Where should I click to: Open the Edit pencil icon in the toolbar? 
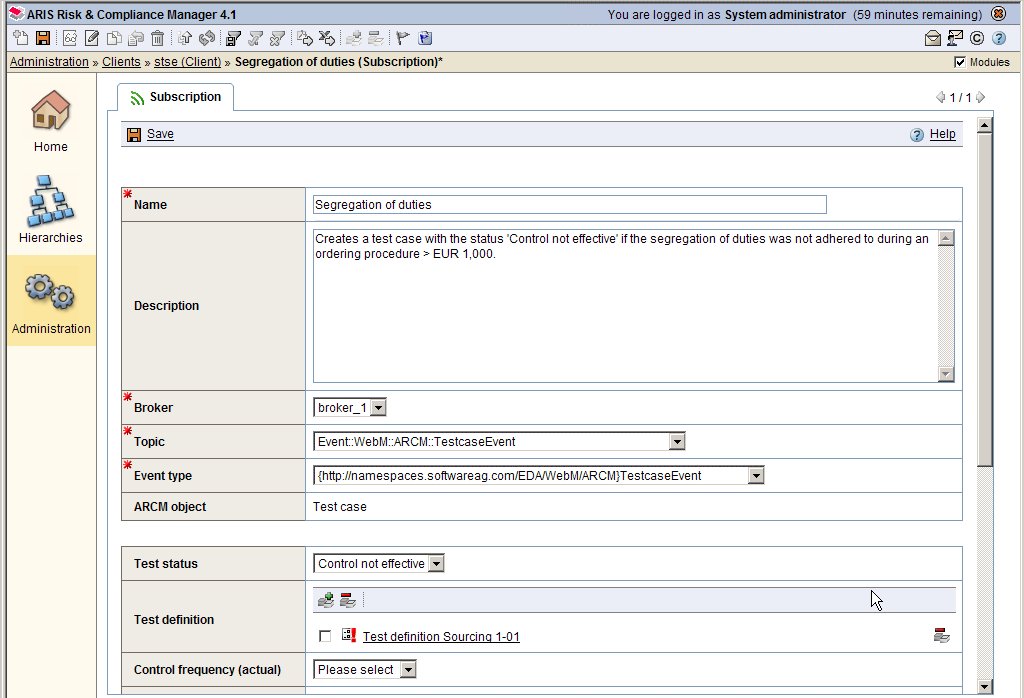pyautogui.click(x=90, y=38)
